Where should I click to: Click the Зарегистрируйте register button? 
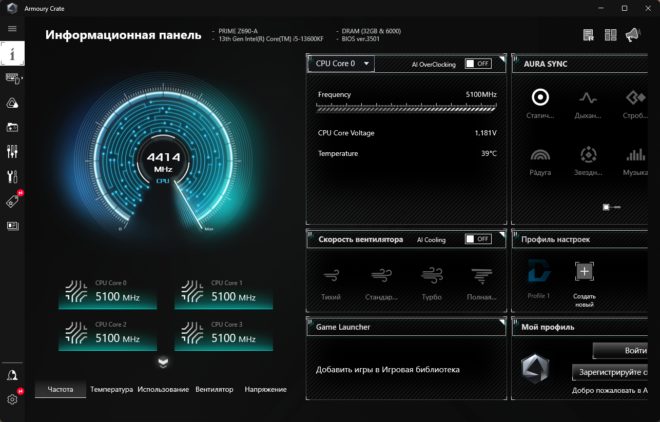610,372
